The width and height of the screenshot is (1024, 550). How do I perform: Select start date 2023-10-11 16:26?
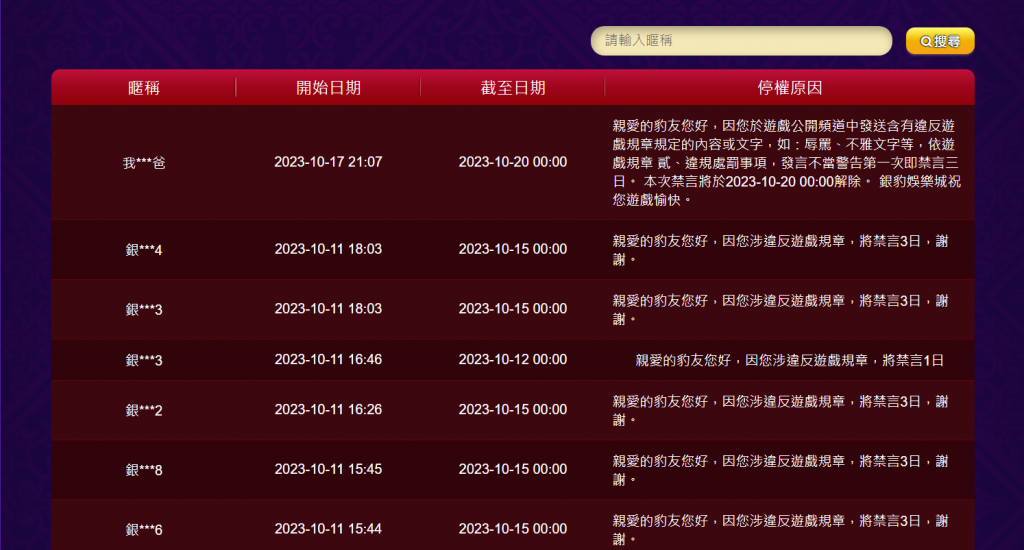pos(328,410)
